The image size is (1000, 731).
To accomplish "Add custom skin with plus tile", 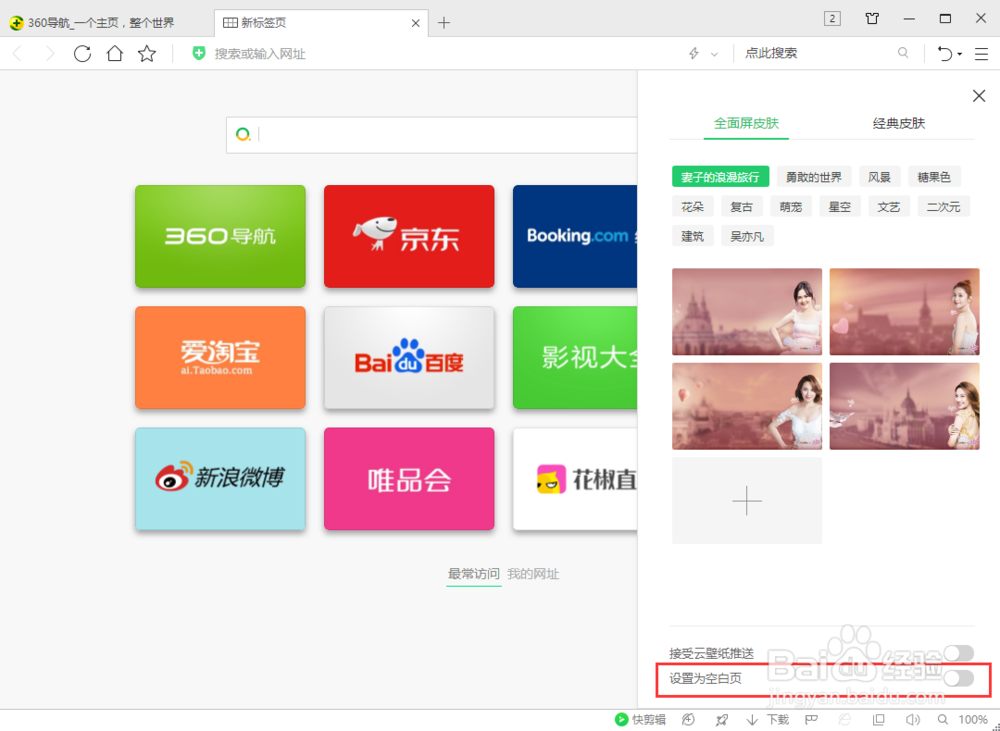I will [747, 501].
